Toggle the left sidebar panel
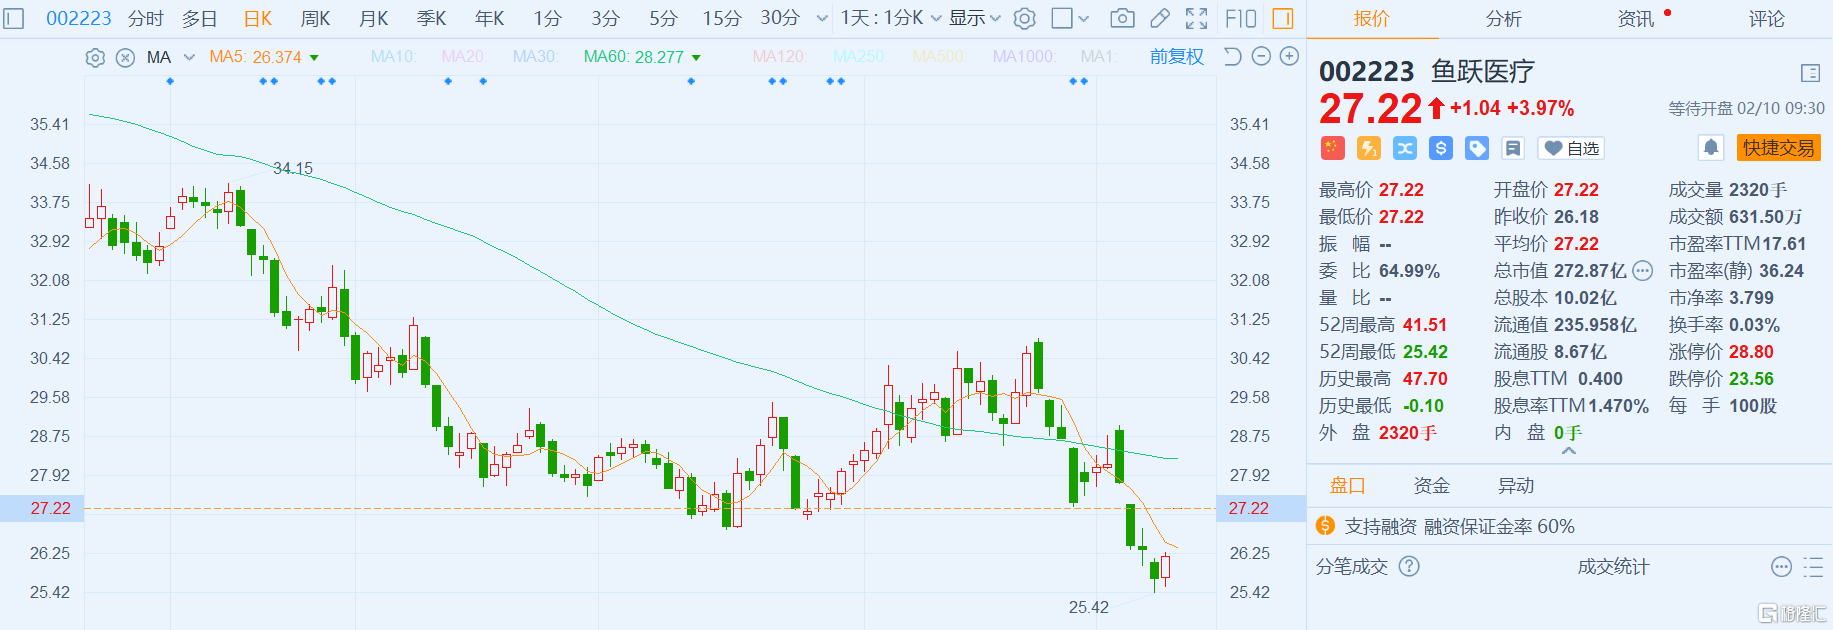1833x630 pixels. (14, 18)
